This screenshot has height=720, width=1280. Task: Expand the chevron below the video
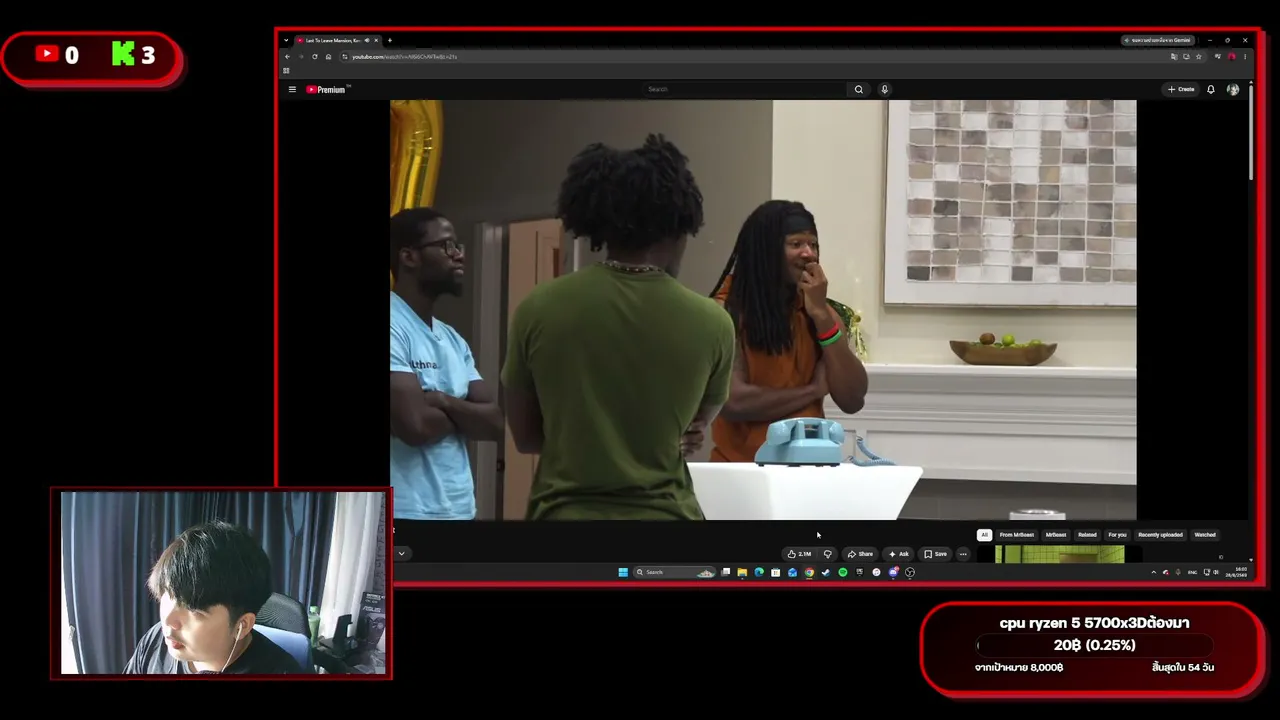pyautogui.click(x=401, y=553)
